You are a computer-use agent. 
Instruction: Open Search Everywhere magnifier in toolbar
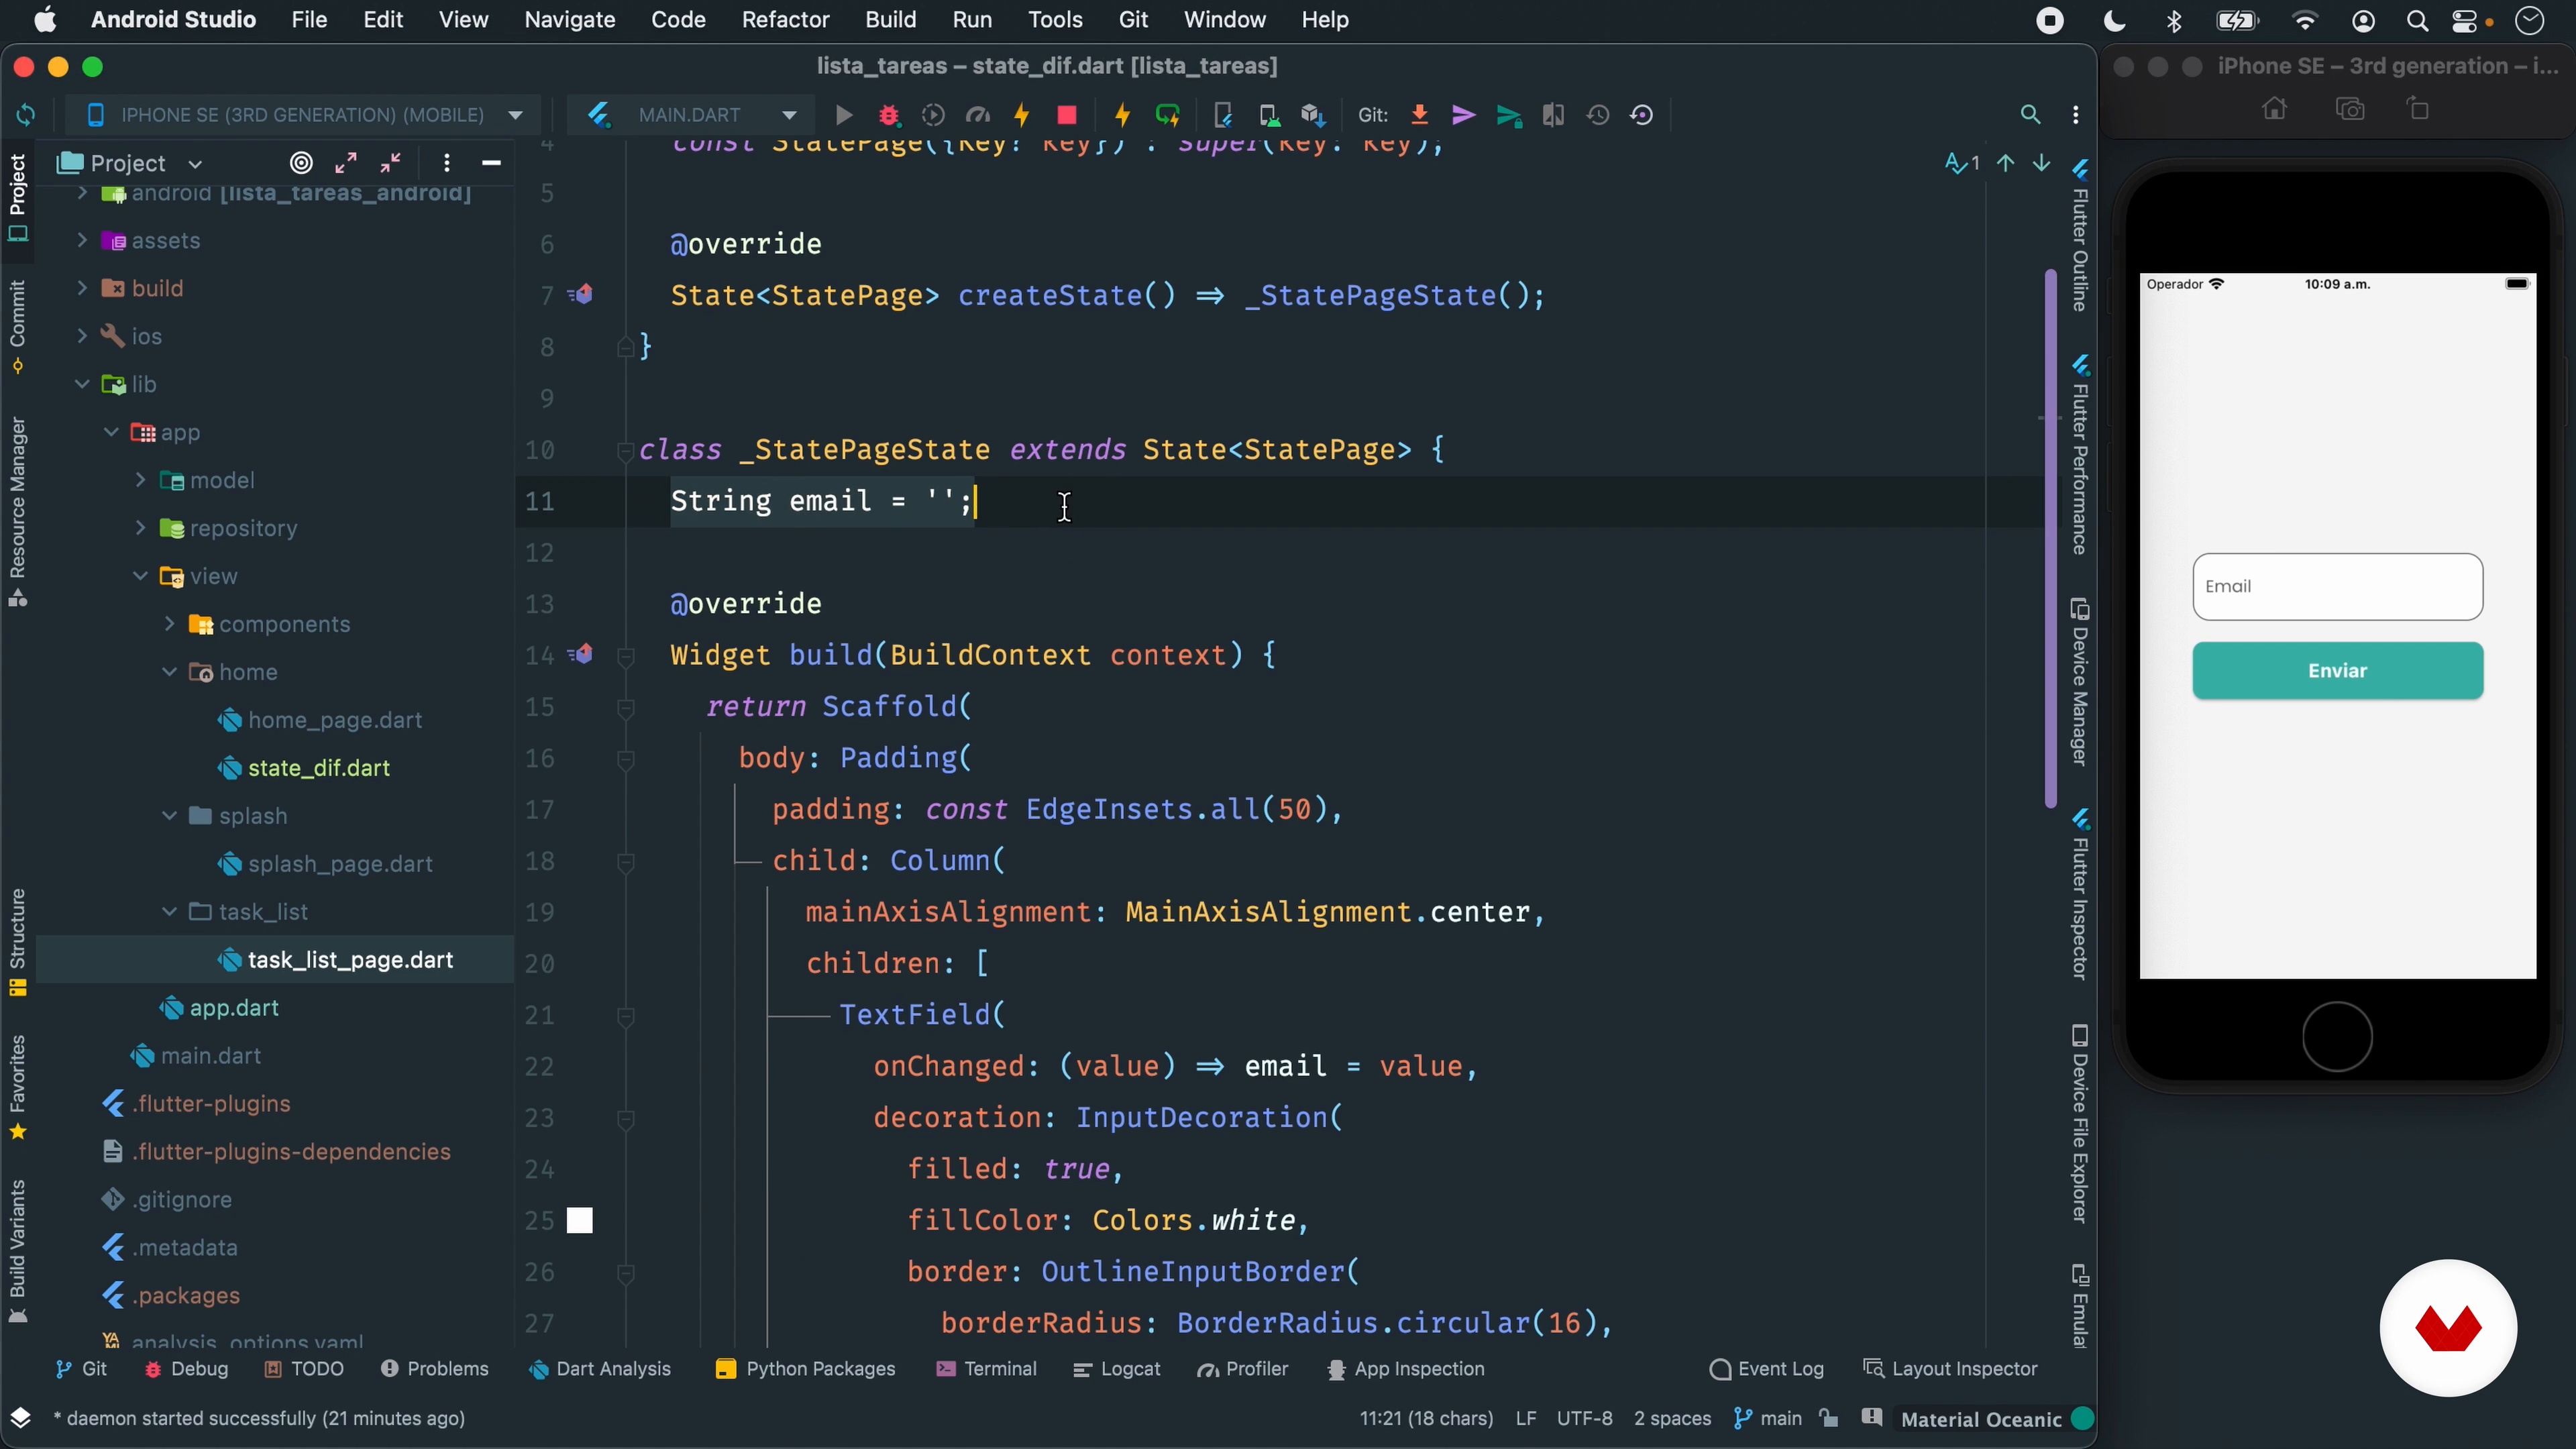click(2030, 115)
